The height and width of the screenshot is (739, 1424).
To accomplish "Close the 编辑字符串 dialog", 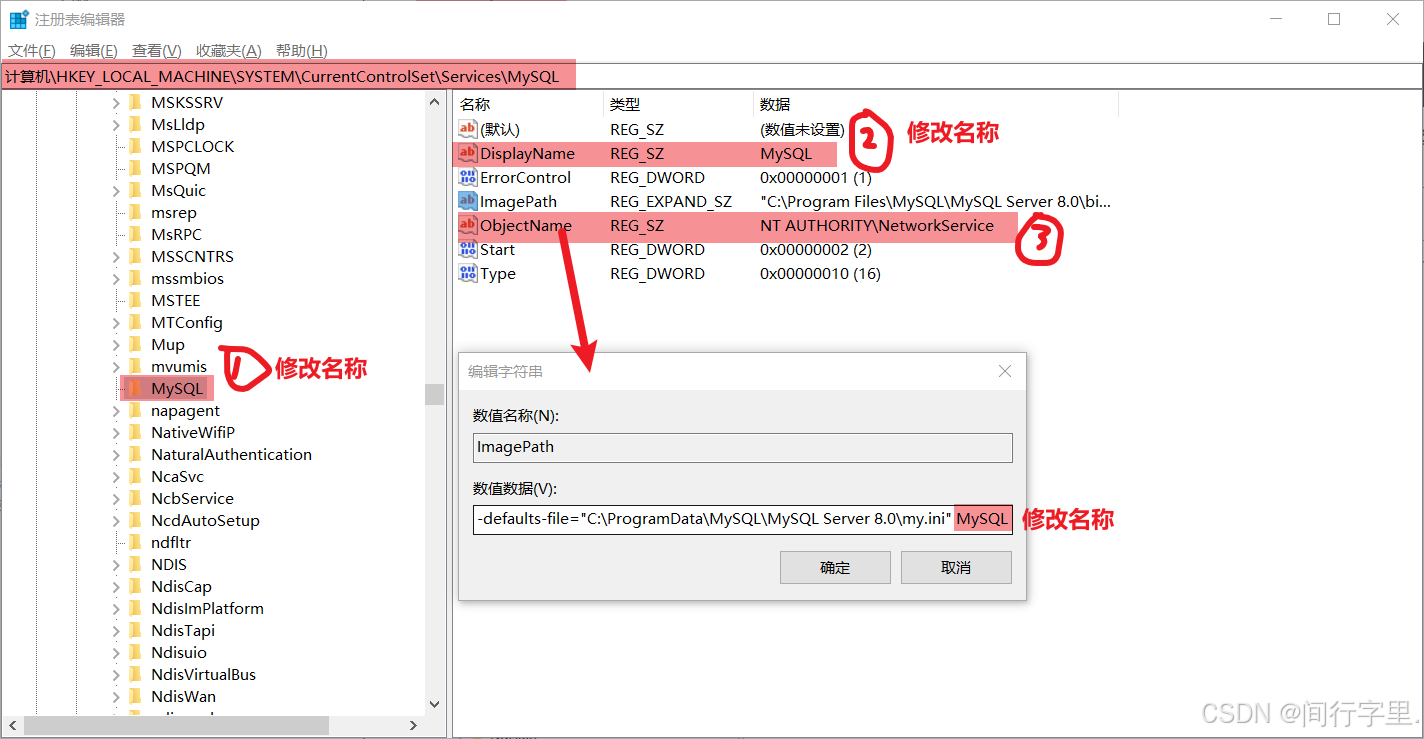I will [x=1005, y=371].
